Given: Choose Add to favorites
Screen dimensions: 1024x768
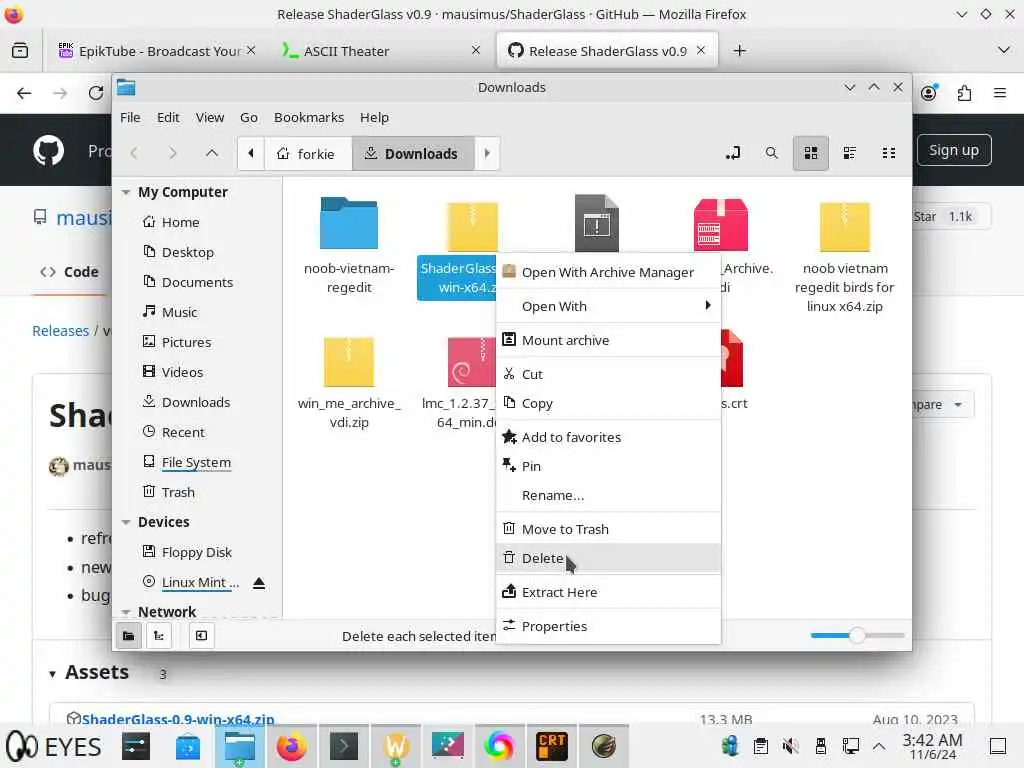Looking at the screenshot, I should 608,438.
